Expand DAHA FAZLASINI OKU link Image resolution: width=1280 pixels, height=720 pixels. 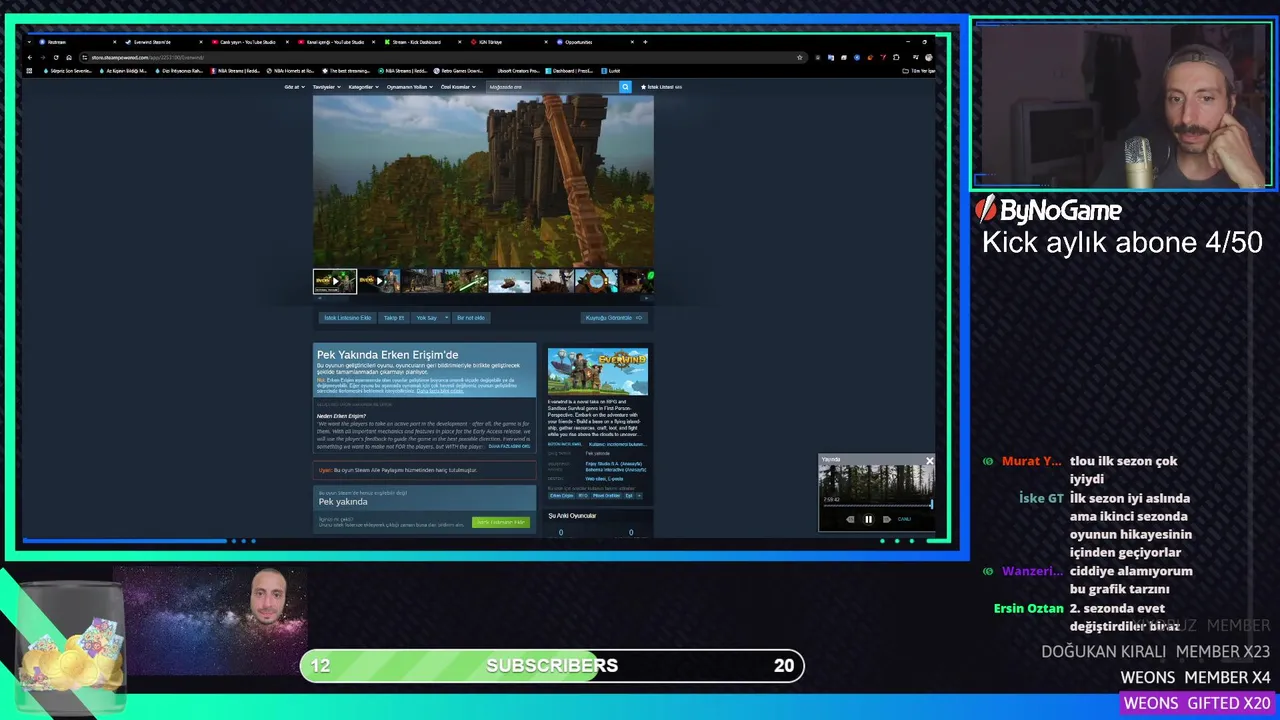pyautogui.click(x=509, y=446)
